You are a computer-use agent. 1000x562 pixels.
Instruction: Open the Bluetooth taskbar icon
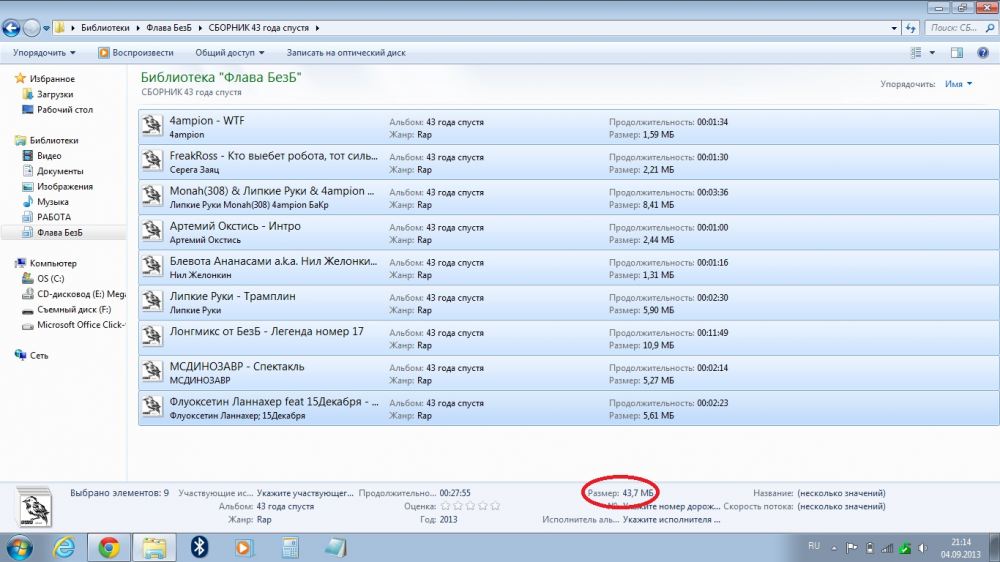[x=200, y=548]
